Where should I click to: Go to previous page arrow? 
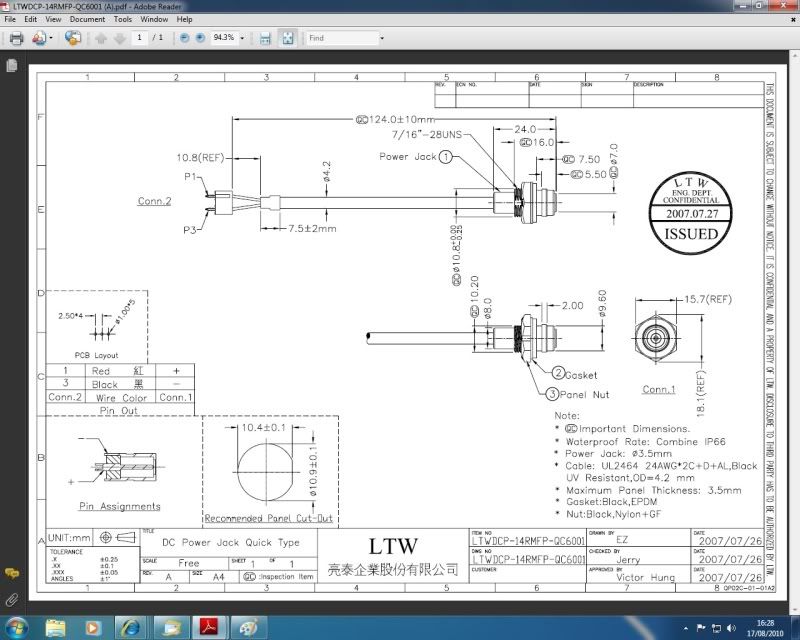[101, 38]
